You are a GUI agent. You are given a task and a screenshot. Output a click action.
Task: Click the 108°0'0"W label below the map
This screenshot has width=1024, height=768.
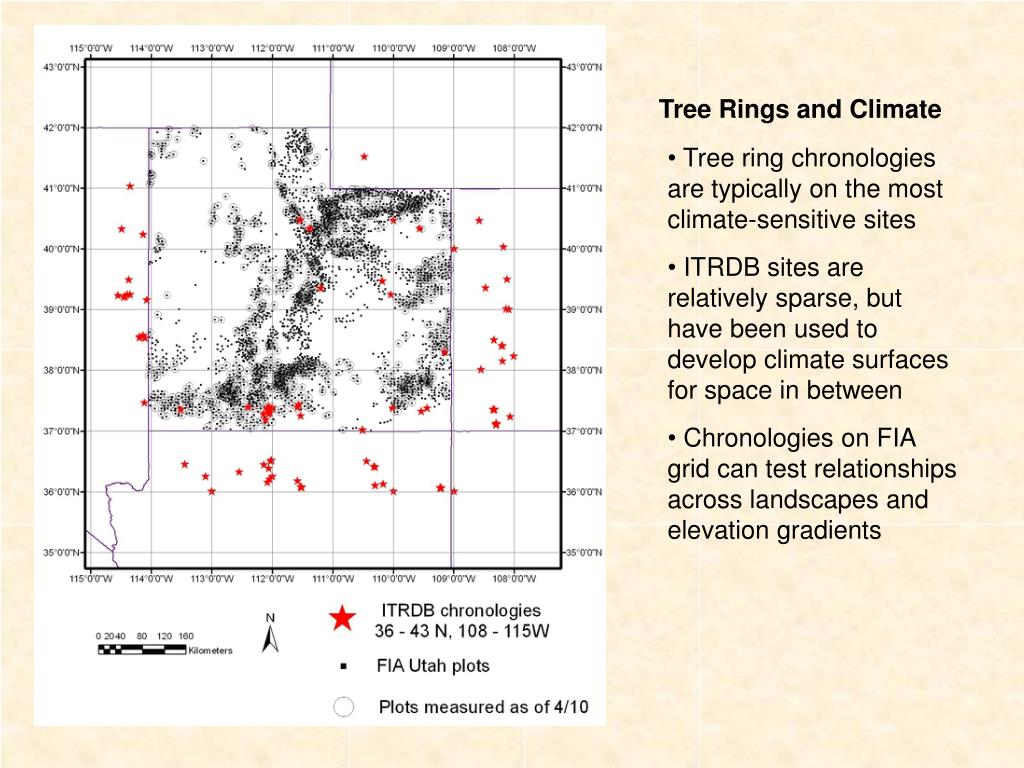[514, 579]
